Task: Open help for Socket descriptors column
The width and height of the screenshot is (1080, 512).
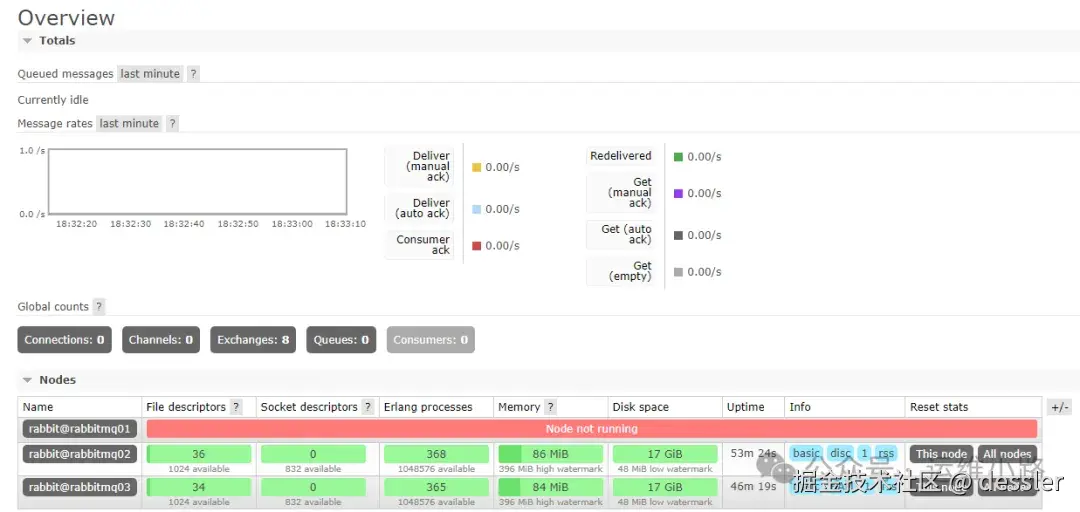Action: click(368, 407)
